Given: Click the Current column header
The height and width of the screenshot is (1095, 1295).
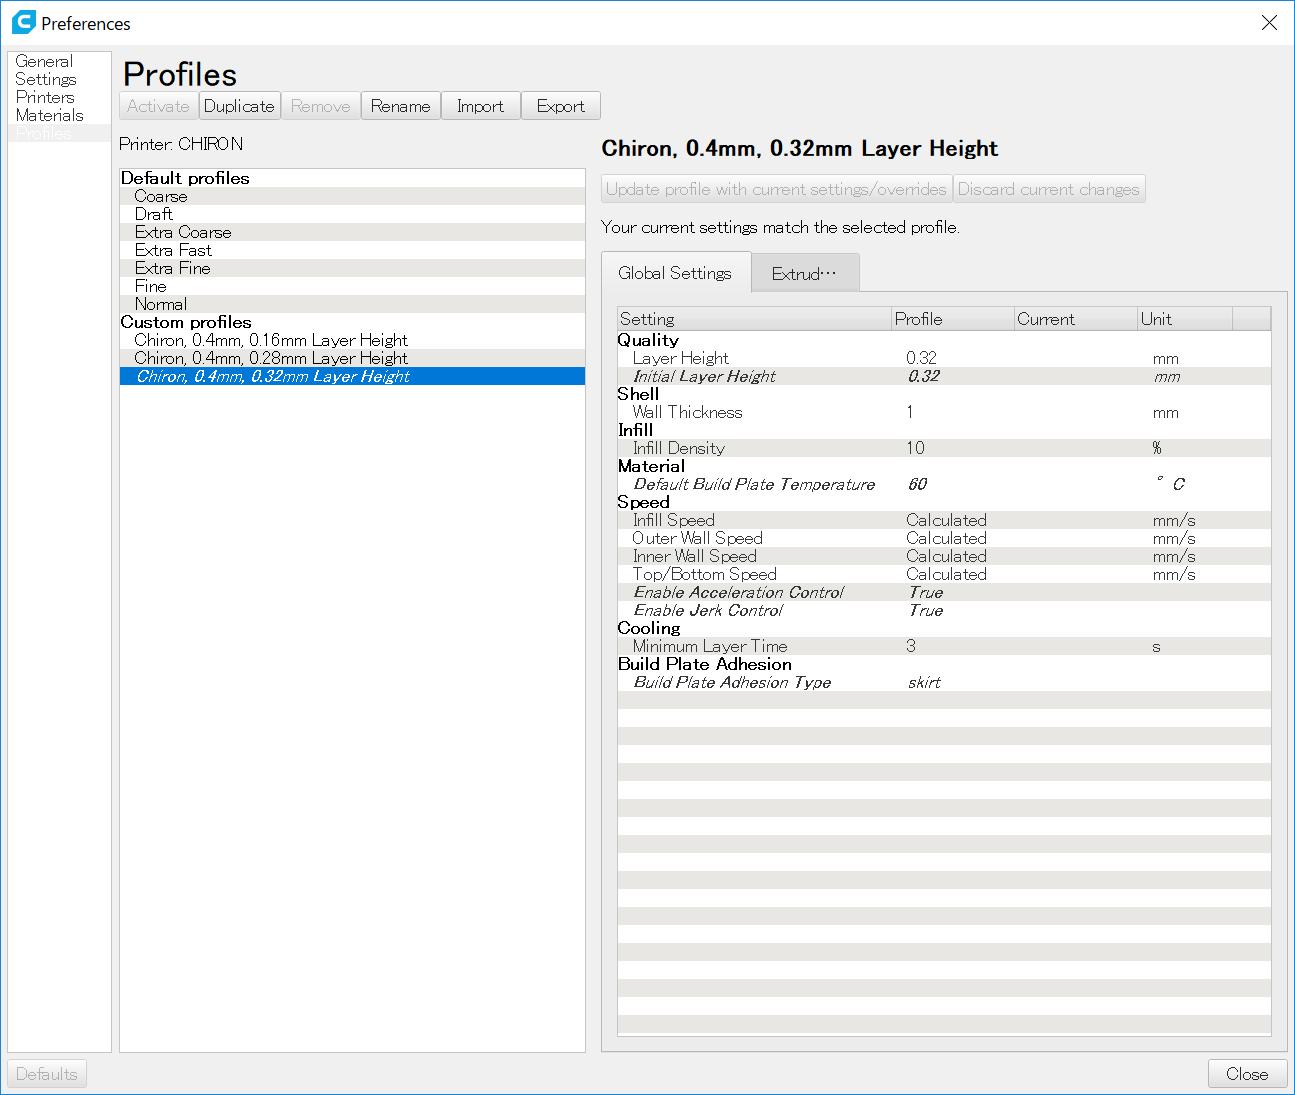Looking at the screenshot, I should [1075, 319].
